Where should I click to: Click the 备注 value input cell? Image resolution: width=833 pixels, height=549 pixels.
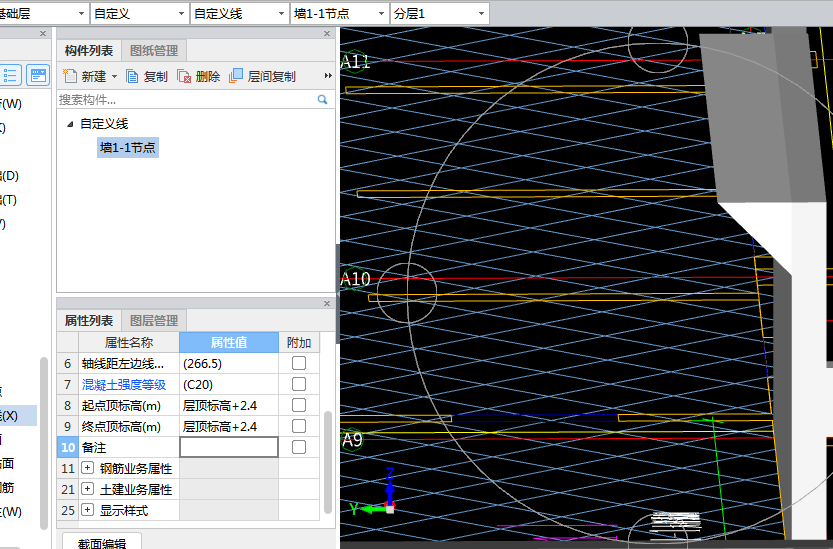coord(229,447)
